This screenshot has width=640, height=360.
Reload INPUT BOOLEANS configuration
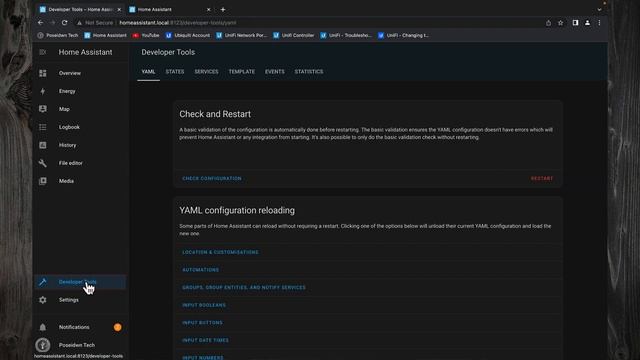pyautogui.click(x=204, y=305)
